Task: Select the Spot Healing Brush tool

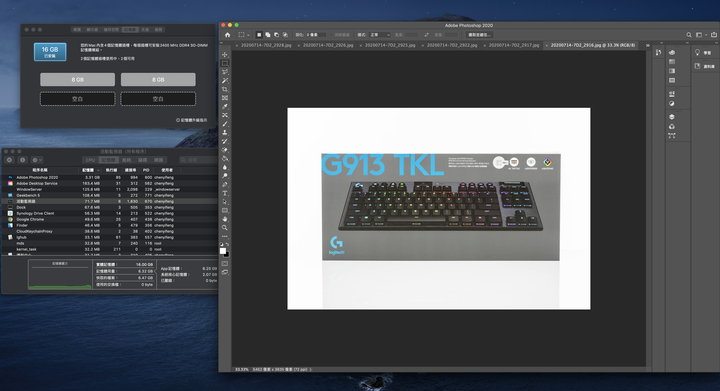Action: (x=225, y=115)
